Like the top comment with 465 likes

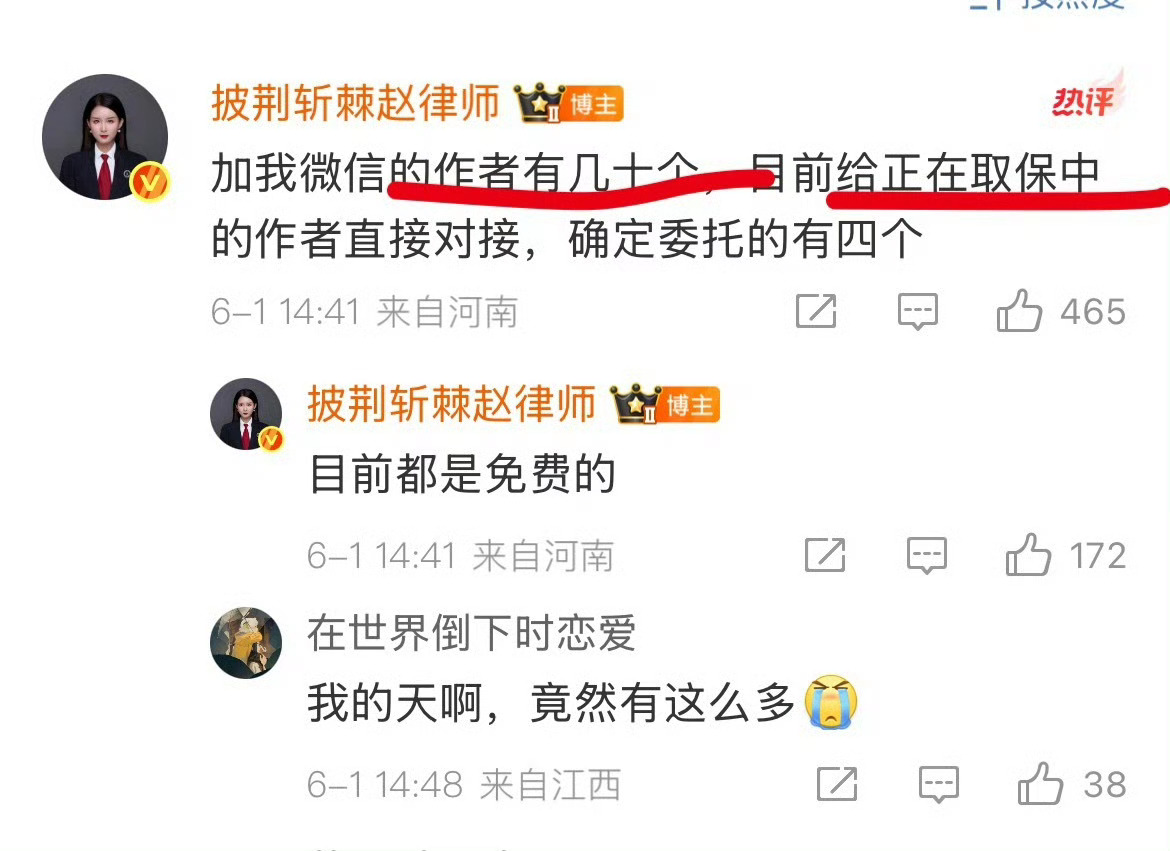pos(1019,311)
